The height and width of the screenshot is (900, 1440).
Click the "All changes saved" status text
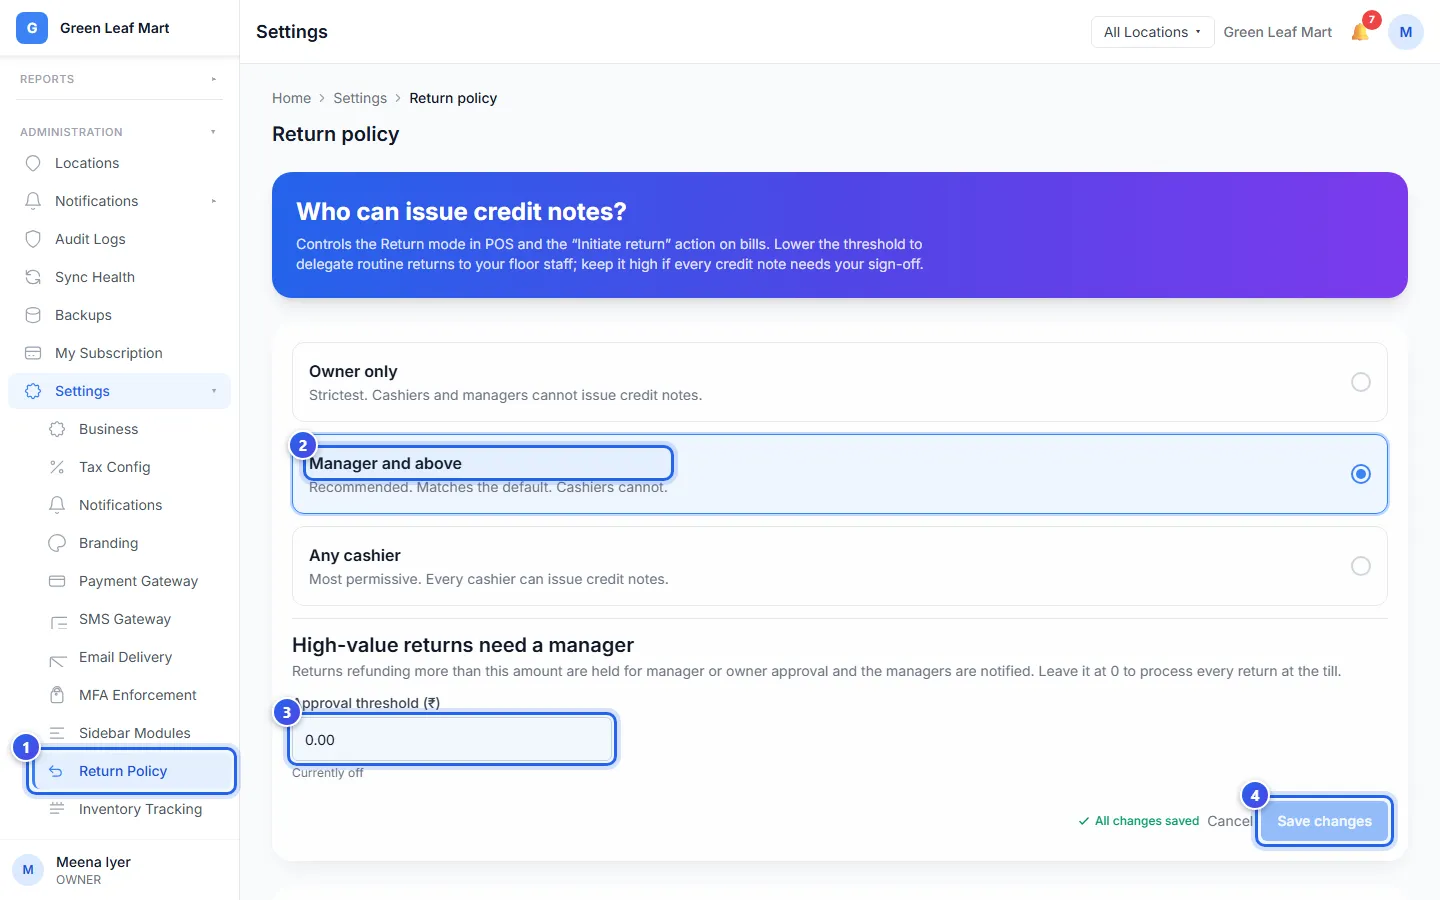[1147, 821]
